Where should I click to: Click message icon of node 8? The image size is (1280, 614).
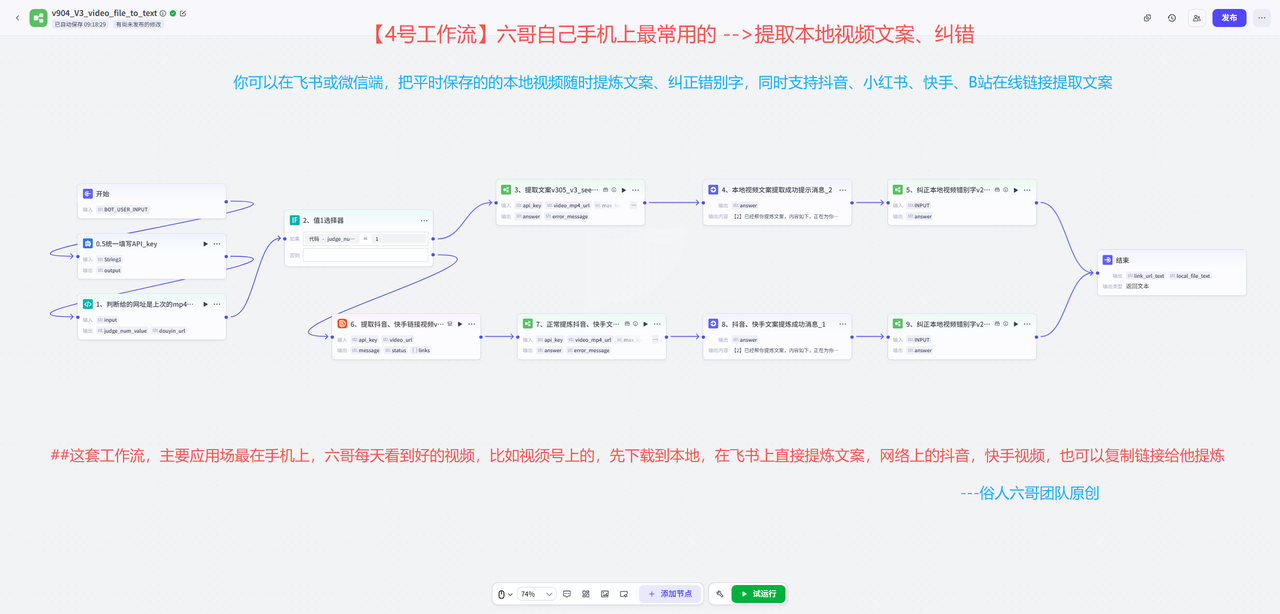713,324
